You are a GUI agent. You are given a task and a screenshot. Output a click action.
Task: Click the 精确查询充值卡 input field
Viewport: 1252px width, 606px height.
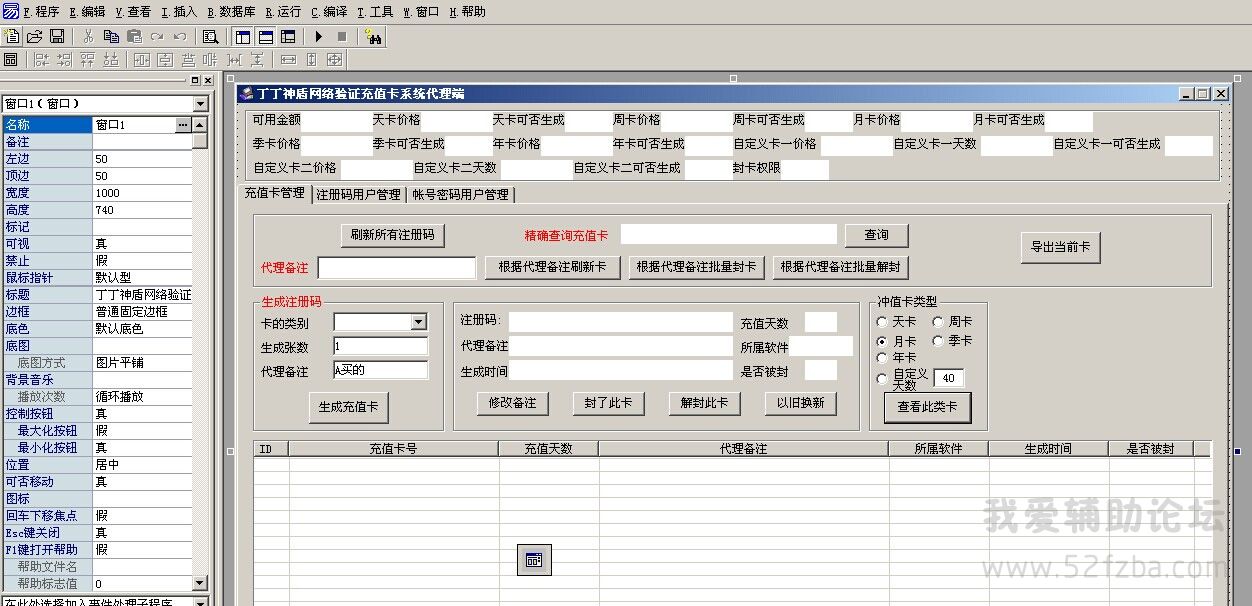(729, 234)
